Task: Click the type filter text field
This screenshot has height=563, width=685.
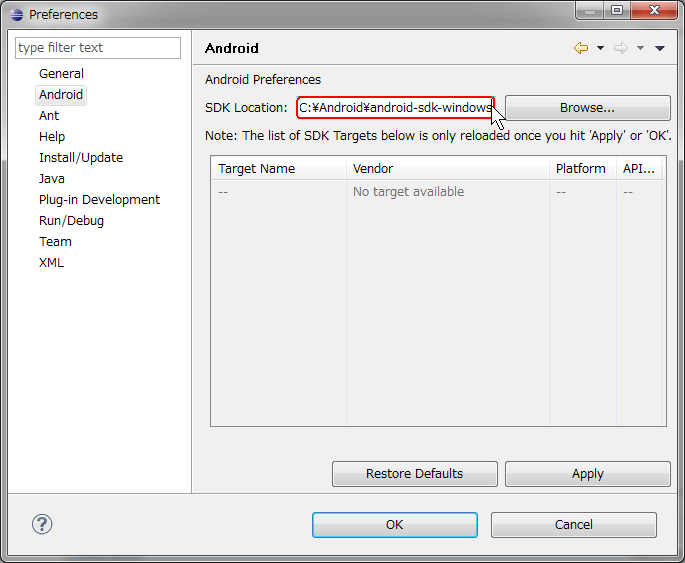Action: (x=98, y=48)
